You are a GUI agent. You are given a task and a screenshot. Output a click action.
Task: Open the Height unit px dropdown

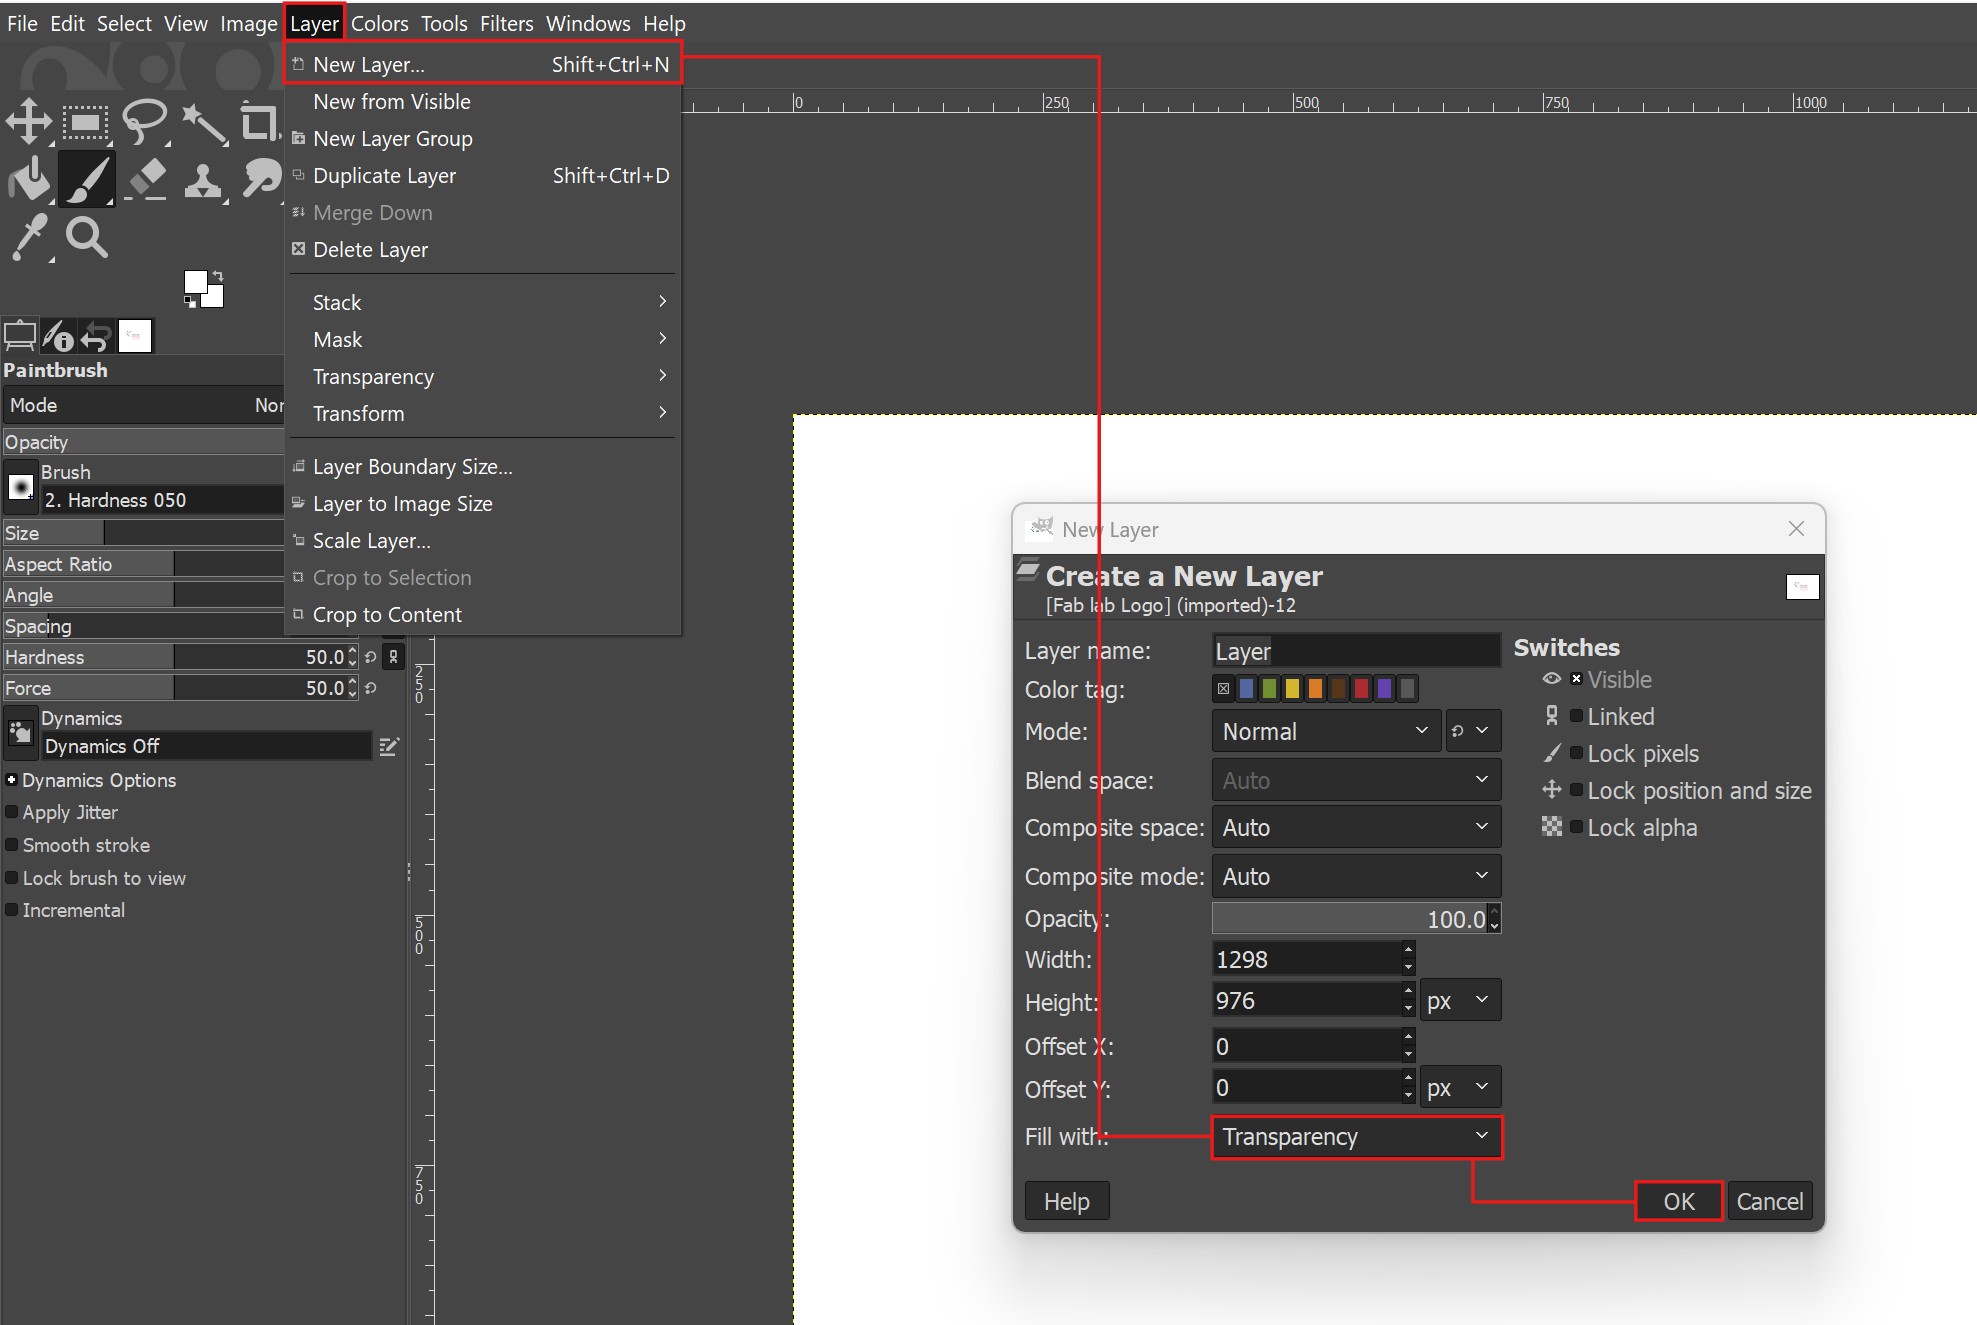tap(1460, 1000)
